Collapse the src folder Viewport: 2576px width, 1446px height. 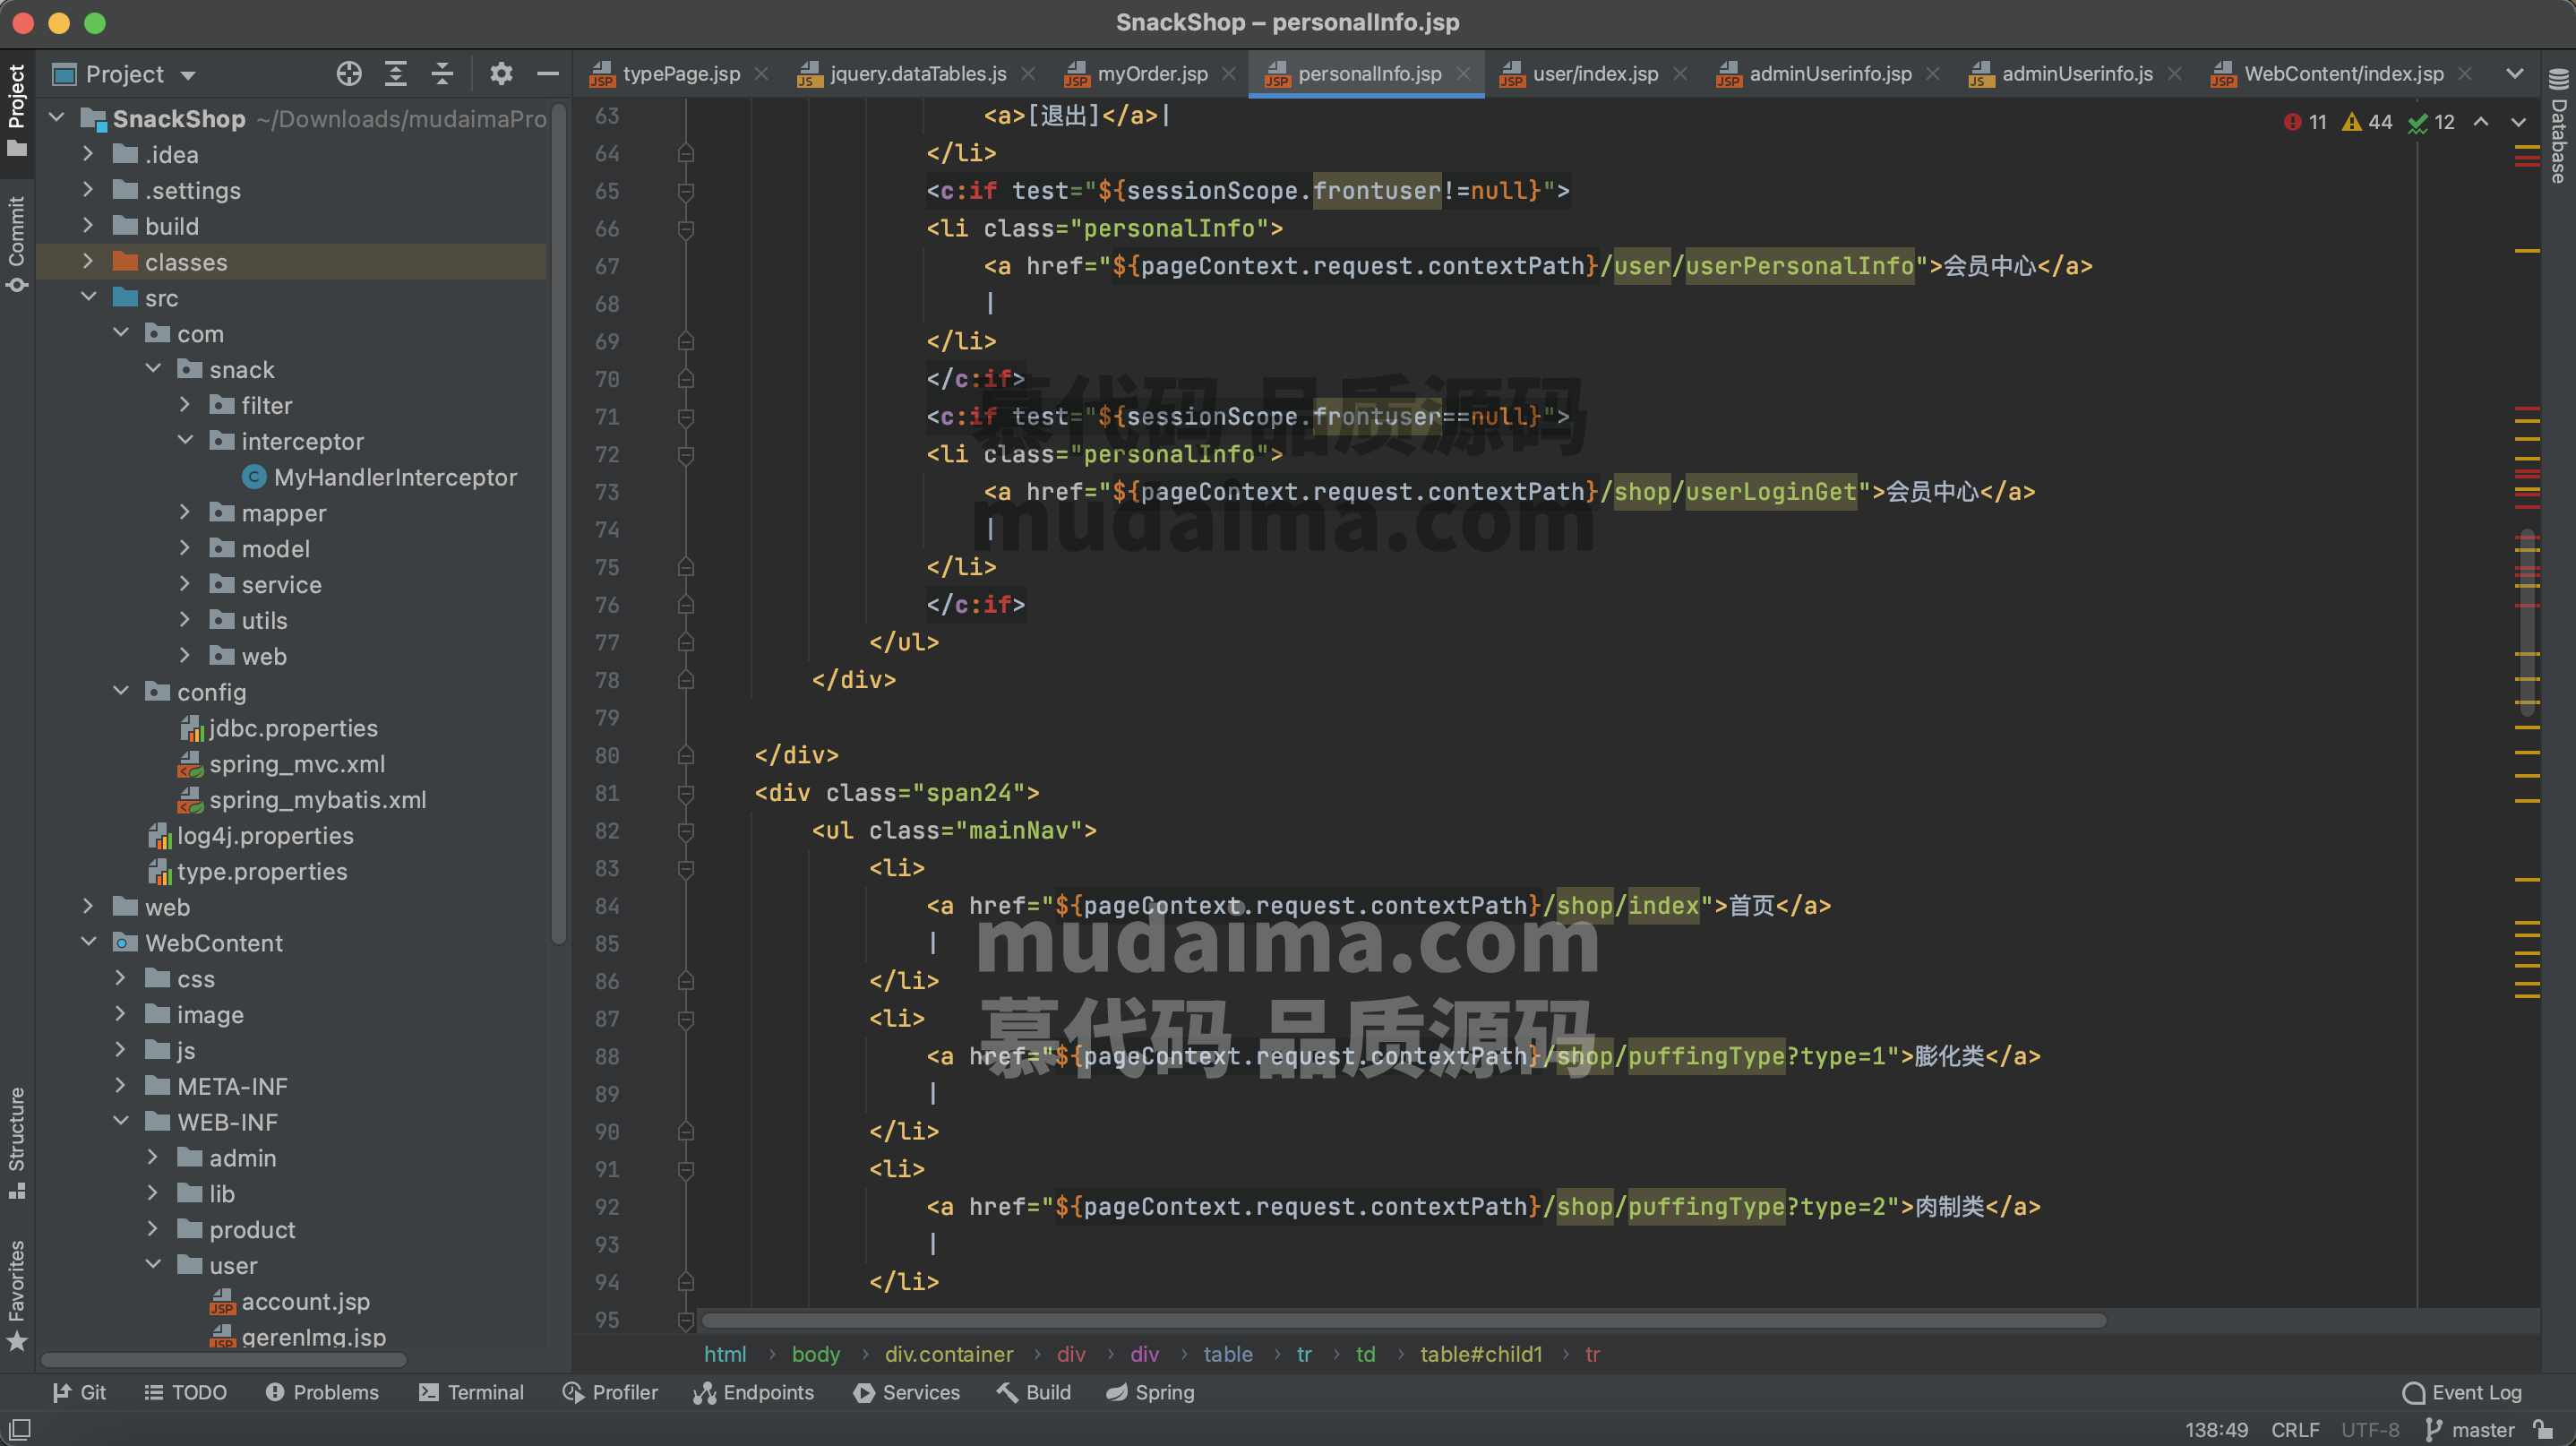[88, 298]
